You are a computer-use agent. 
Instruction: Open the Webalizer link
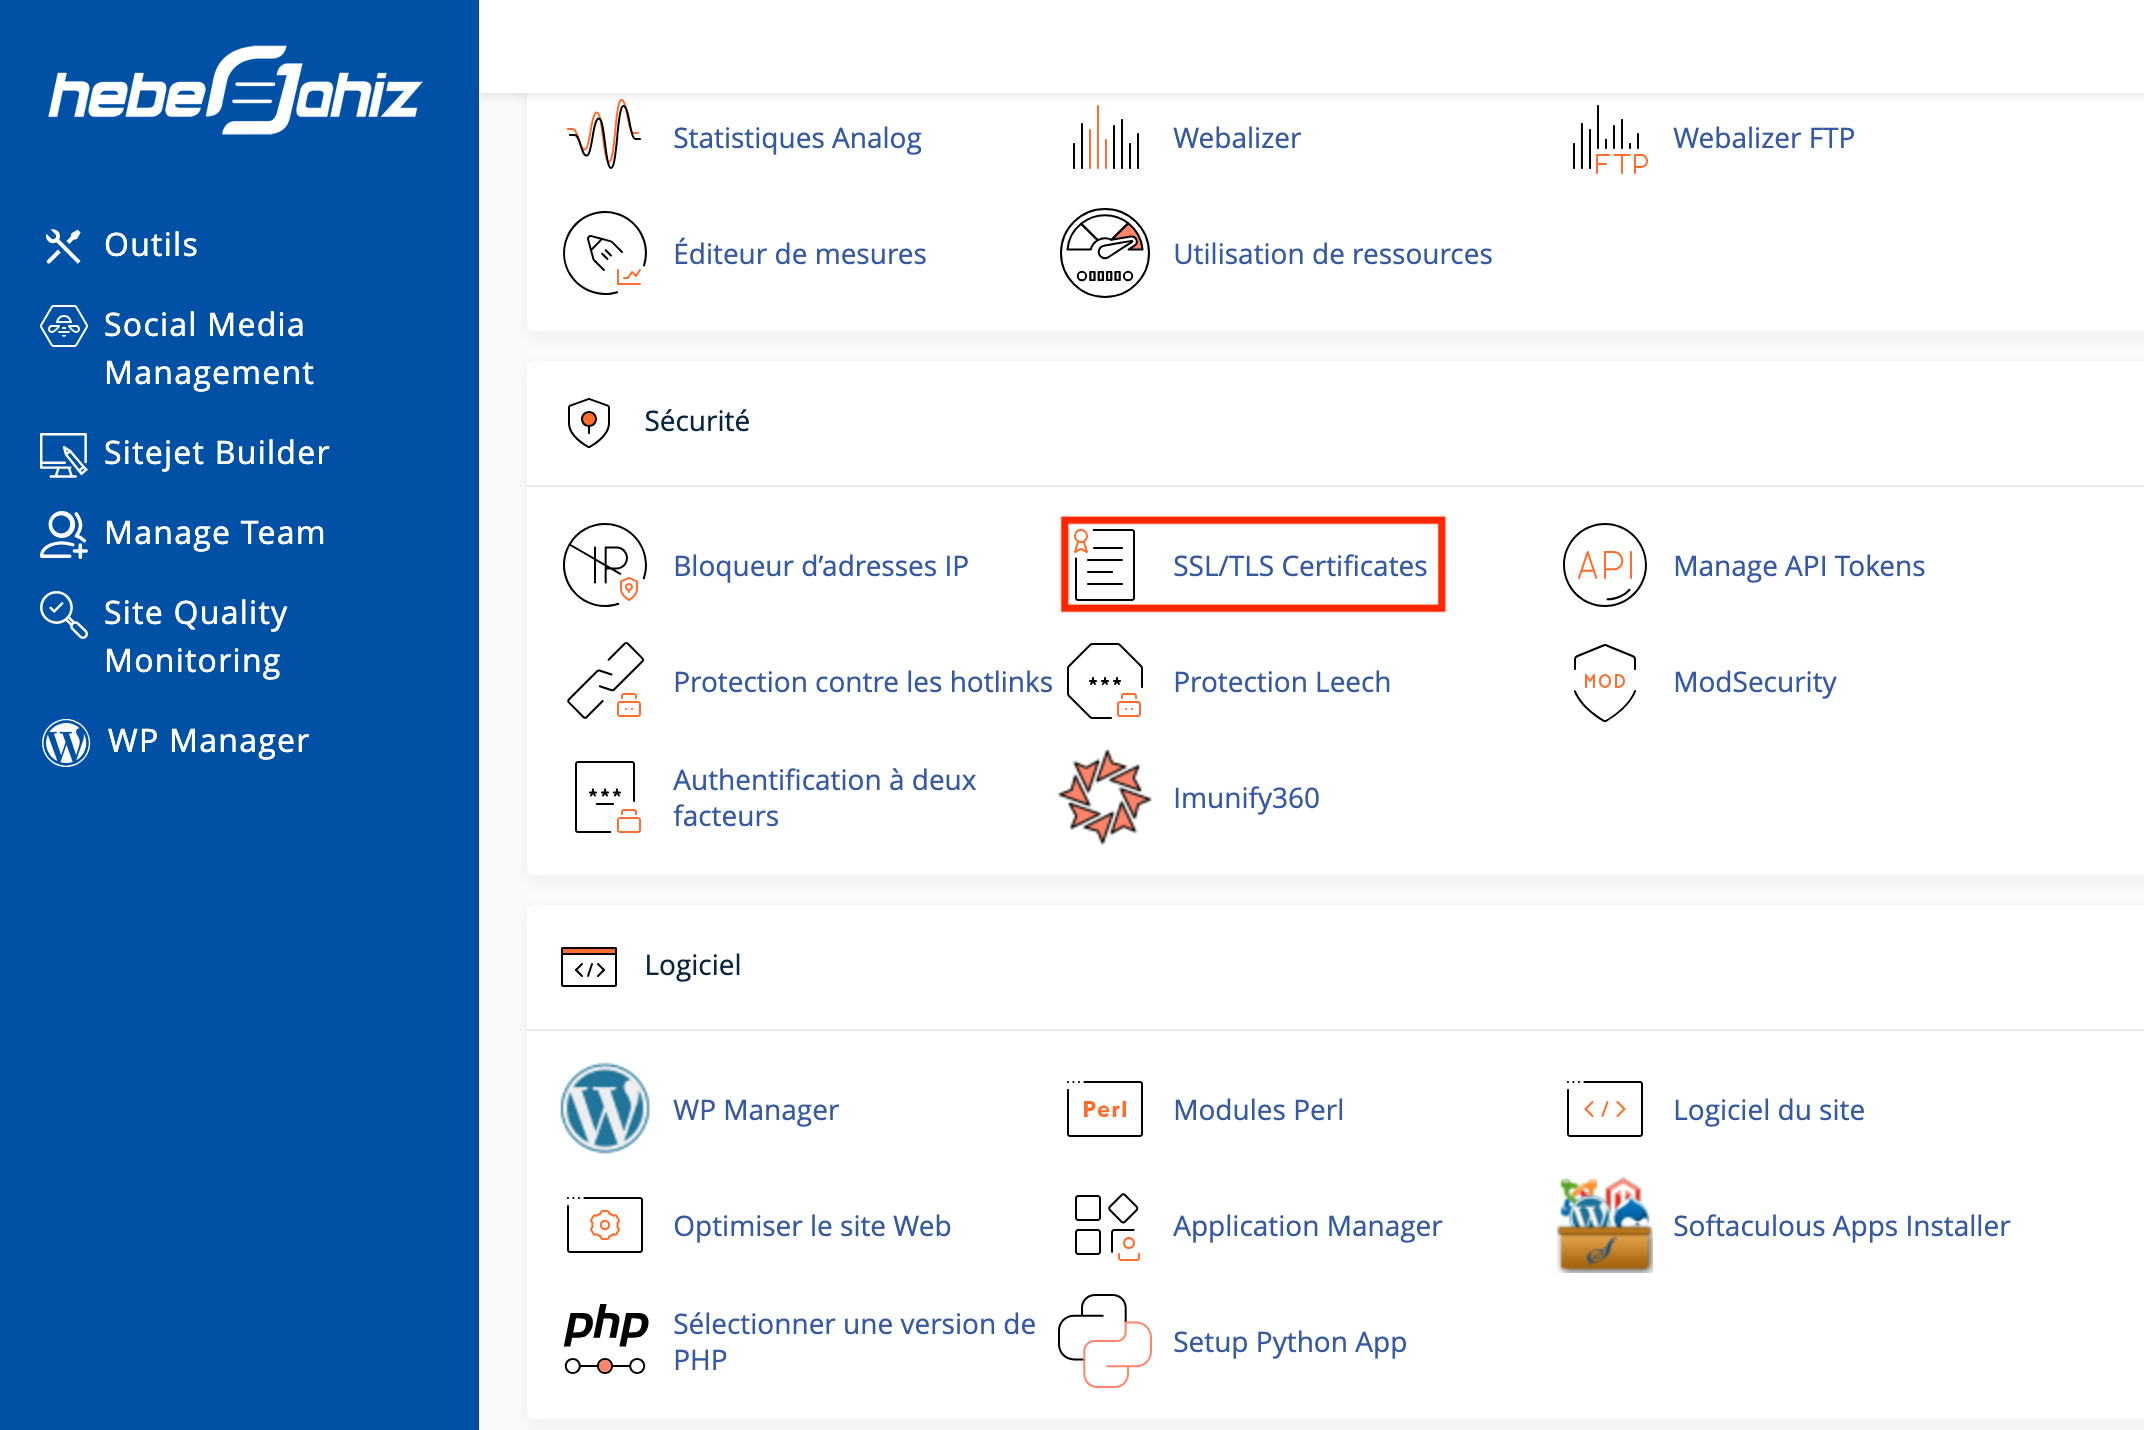coord(1236,137)
